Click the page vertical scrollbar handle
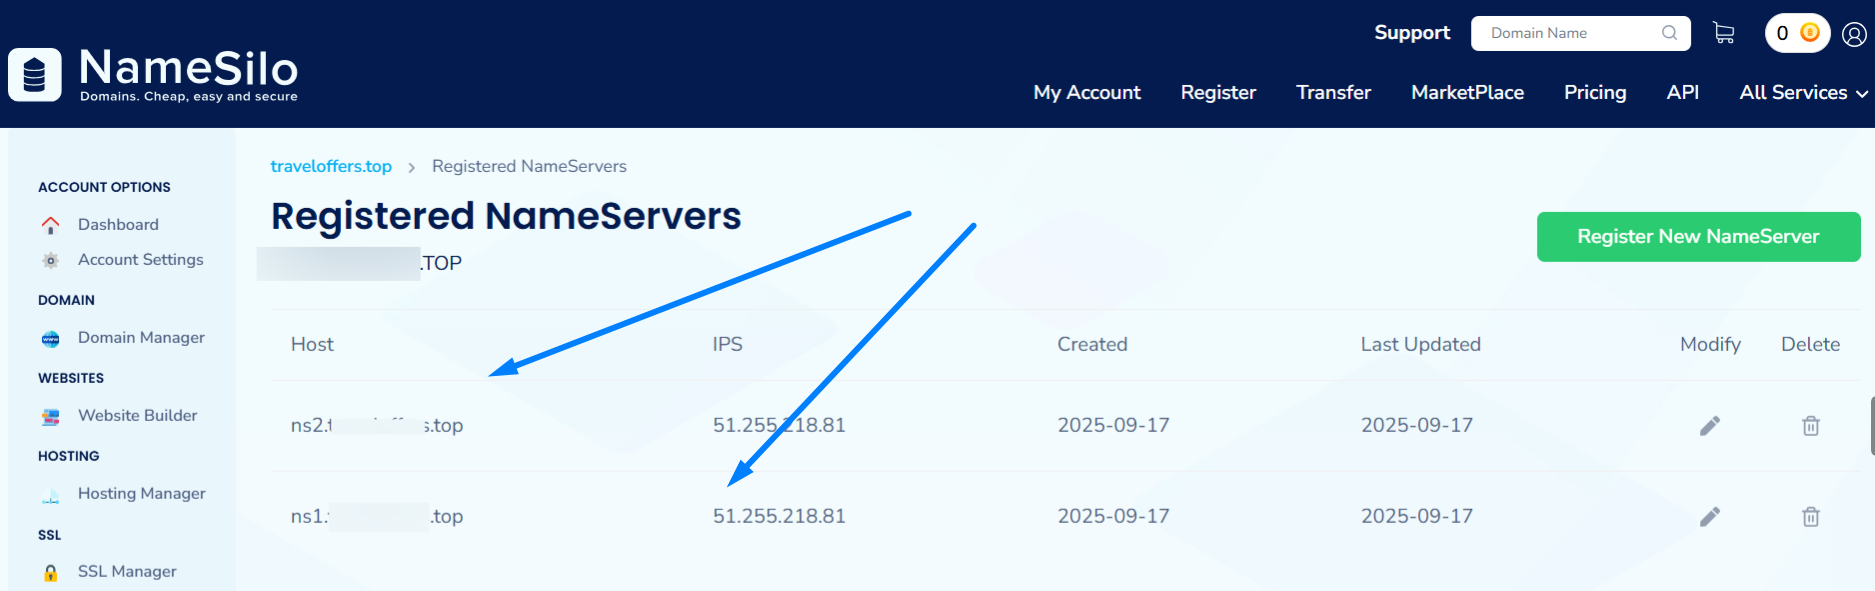The width and height of the screenshot is (1875, 591). 1872,425
